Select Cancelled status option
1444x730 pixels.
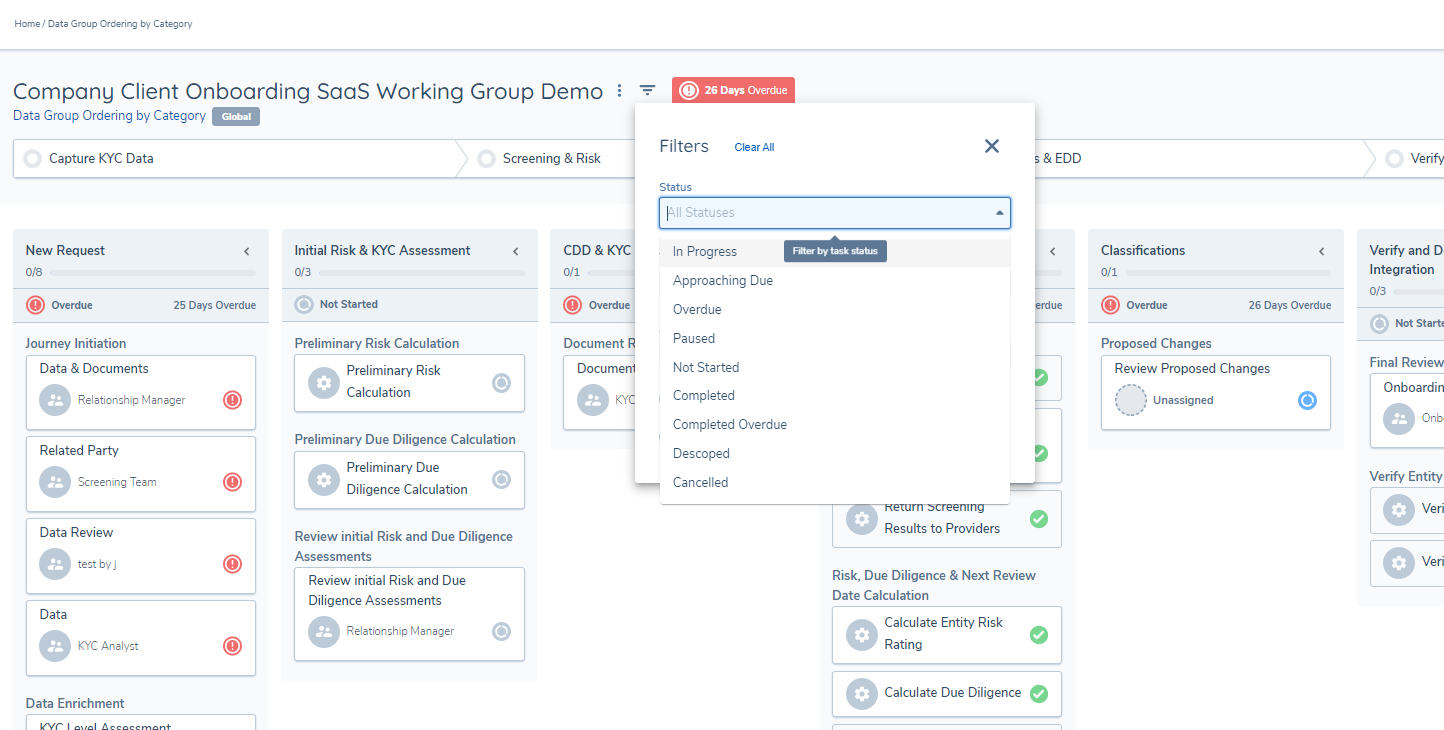click(835, 483)
